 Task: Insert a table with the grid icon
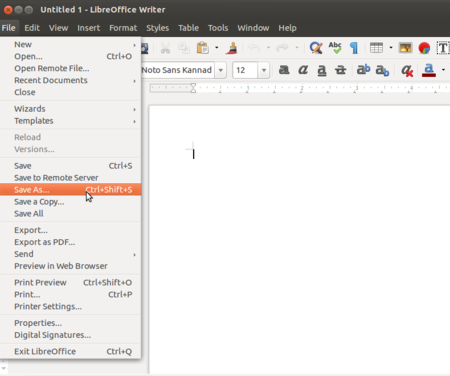376,48
